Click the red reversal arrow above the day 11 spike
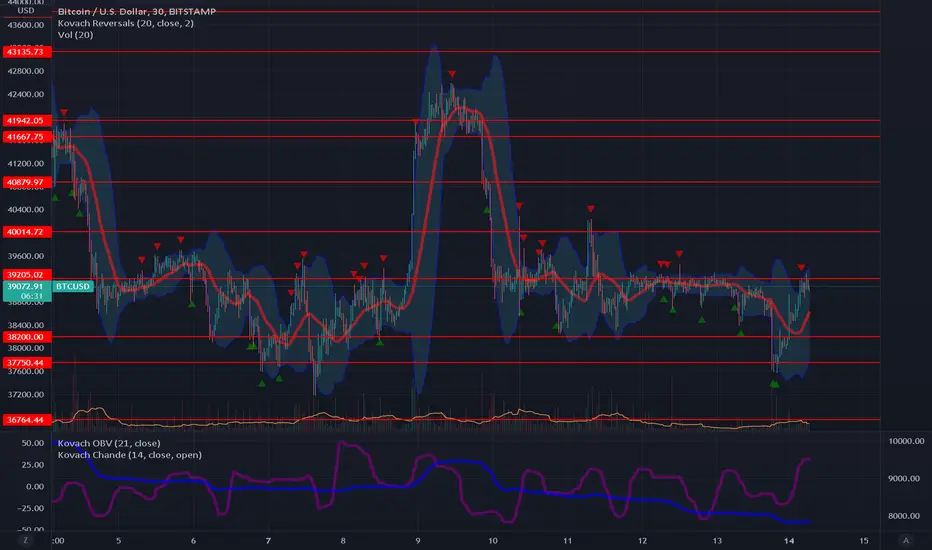The height and width of the screenshot is (550, 932). [591, 209]
